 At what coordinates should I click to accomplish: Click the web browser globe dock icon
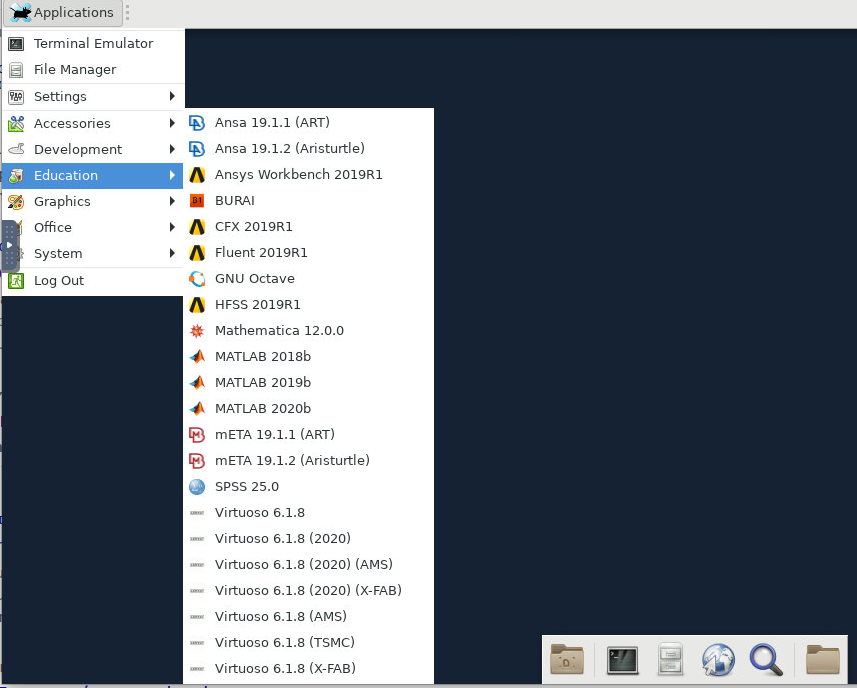pyautogui.click(x=718, y=660)
